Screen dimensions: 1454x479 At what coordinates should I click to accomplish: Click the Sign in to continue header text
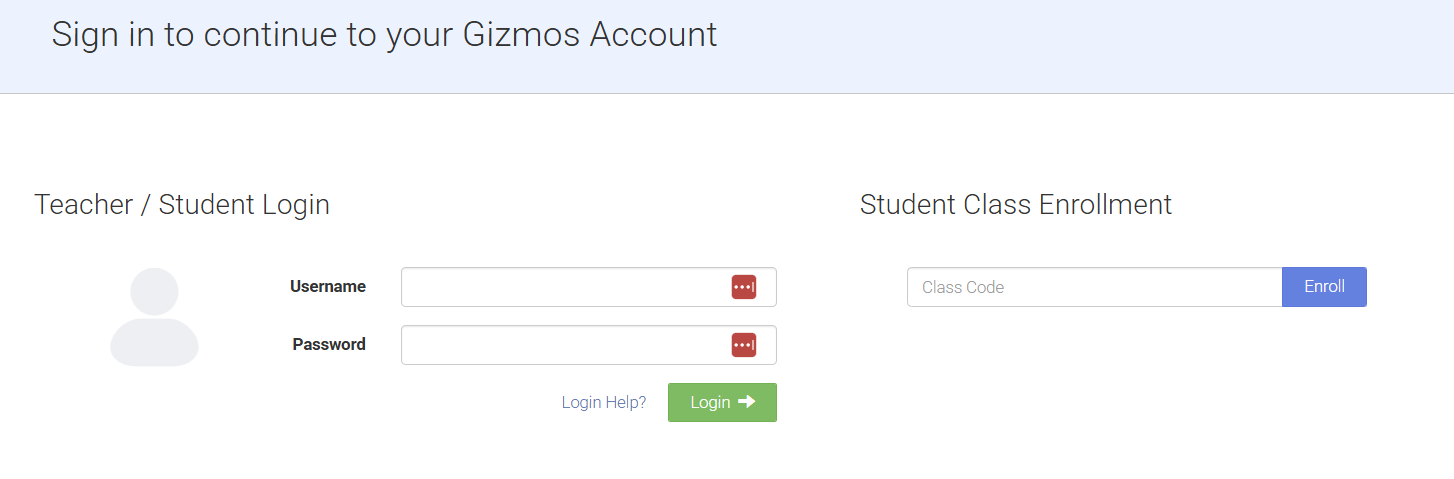(384, 34)
